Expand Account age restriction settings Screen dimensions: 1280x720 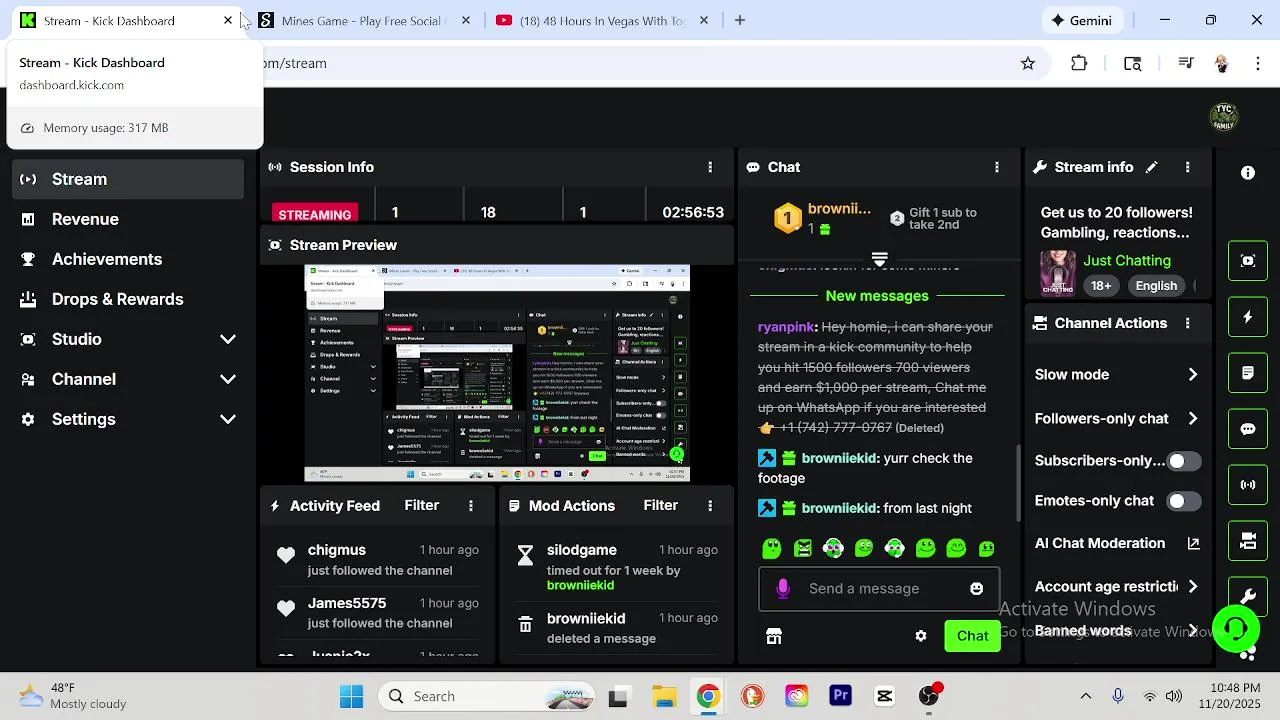click(x=1192, y=587)
